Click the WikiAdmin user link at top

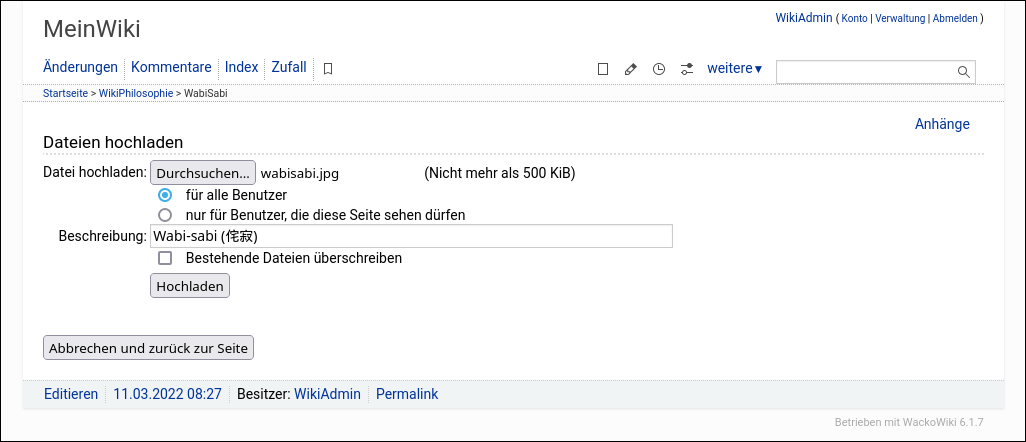click(x=804, y=18)
